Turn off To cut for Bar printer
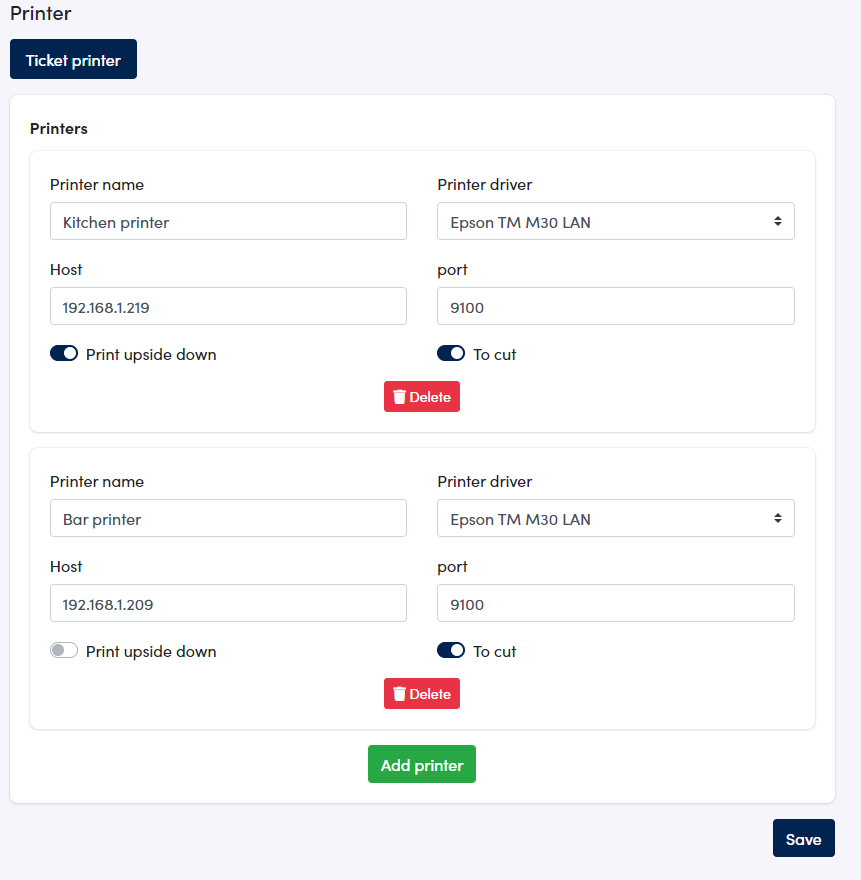Screen dimensions: 861x880 tap(451, 650)
